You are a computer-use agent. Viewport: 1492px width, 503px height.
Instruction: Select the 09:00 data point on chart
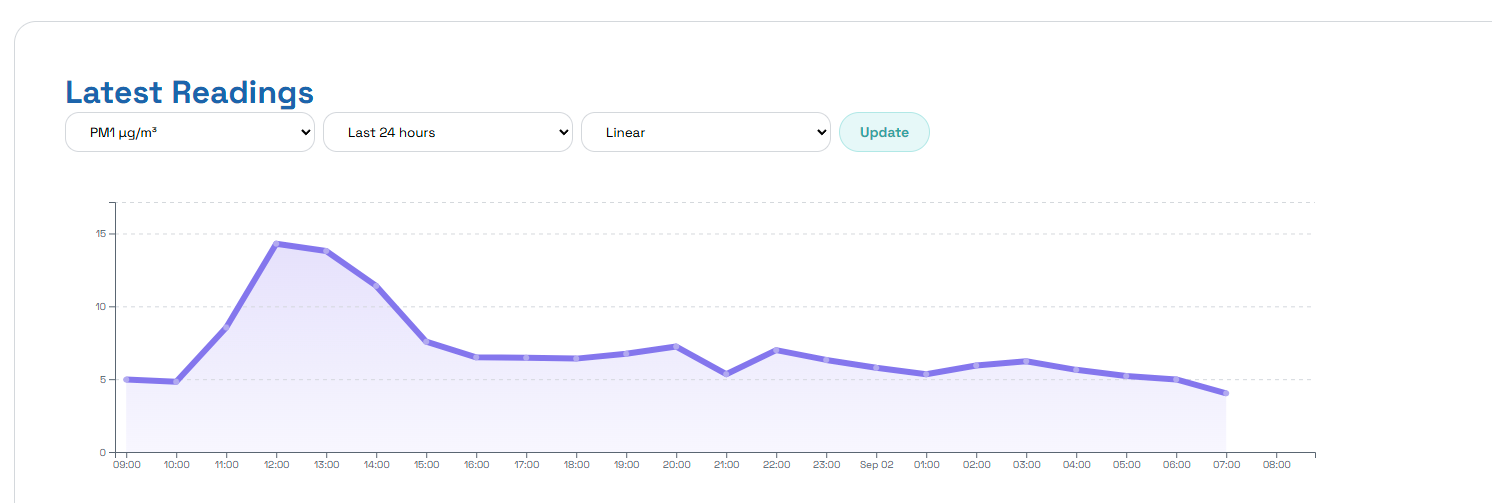[x=127, y=379]
